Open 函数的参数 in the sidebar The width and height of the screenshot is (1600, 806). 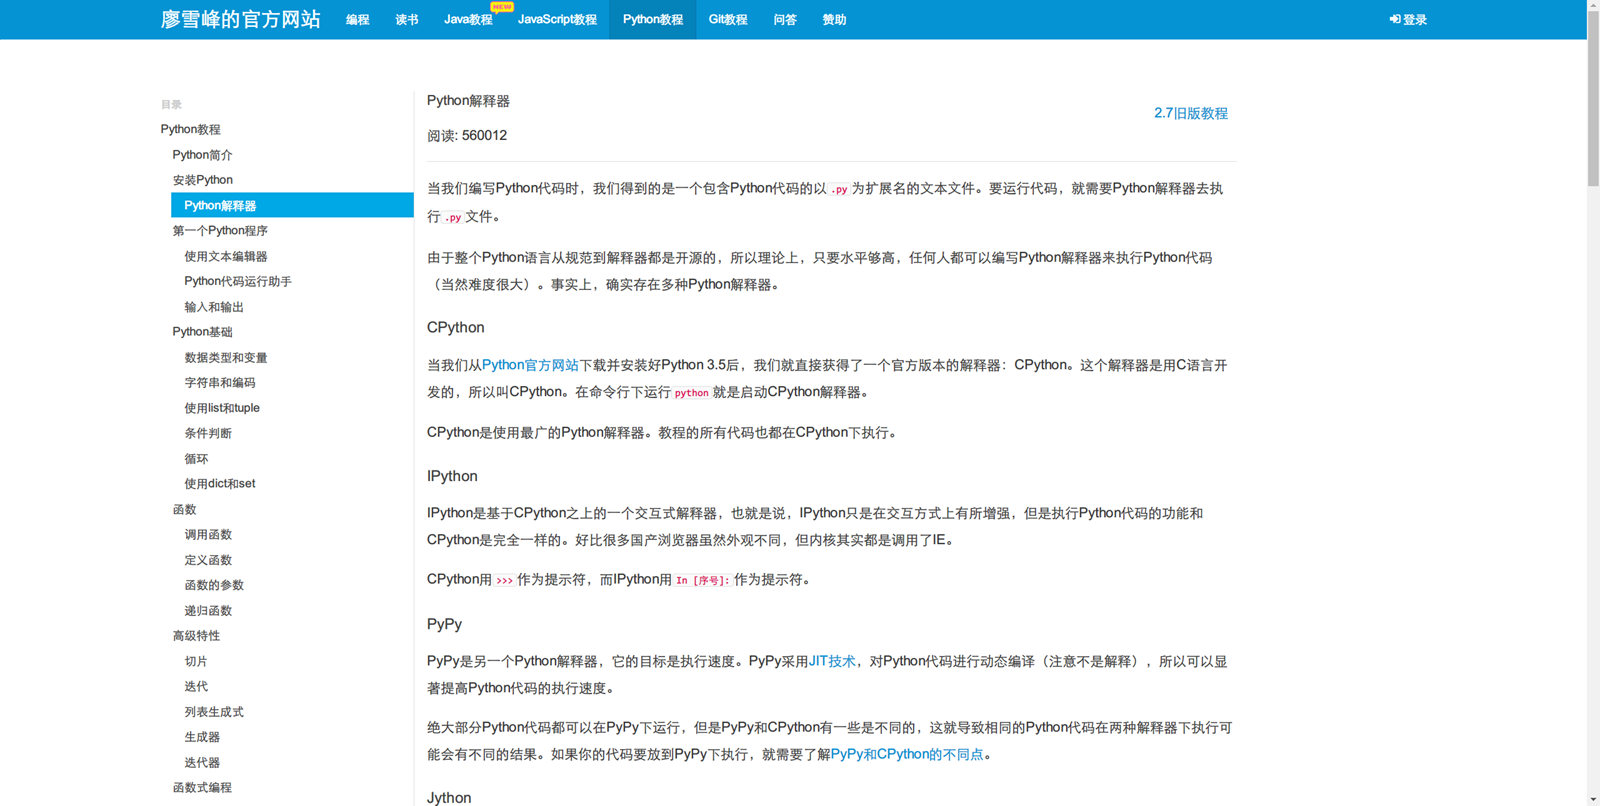(214, 585)
